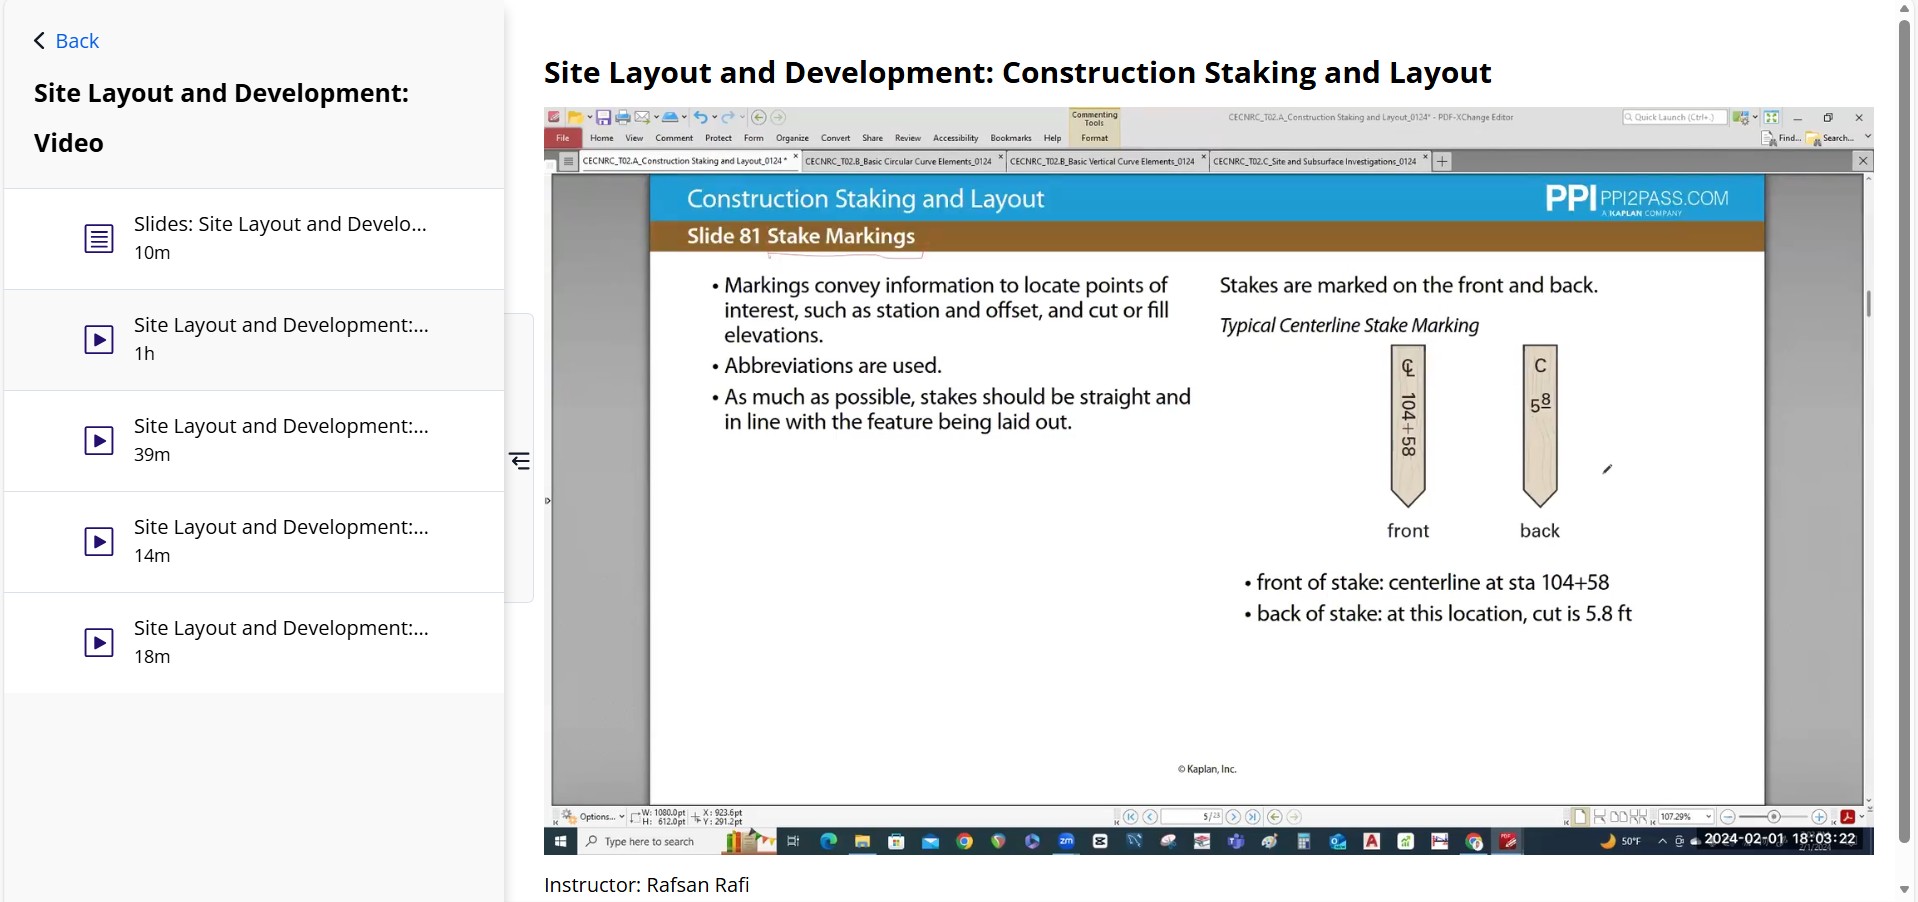Click the zoom in plus icon
Image resolution: width=1918 pixels, height=902 pixels.
[x=1819, y=817]
